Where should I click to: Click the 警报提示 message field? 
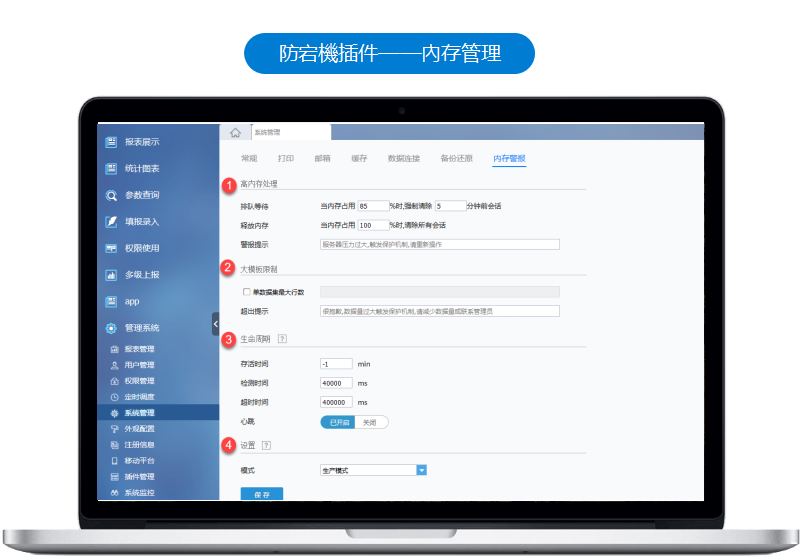tap(440, 244)
